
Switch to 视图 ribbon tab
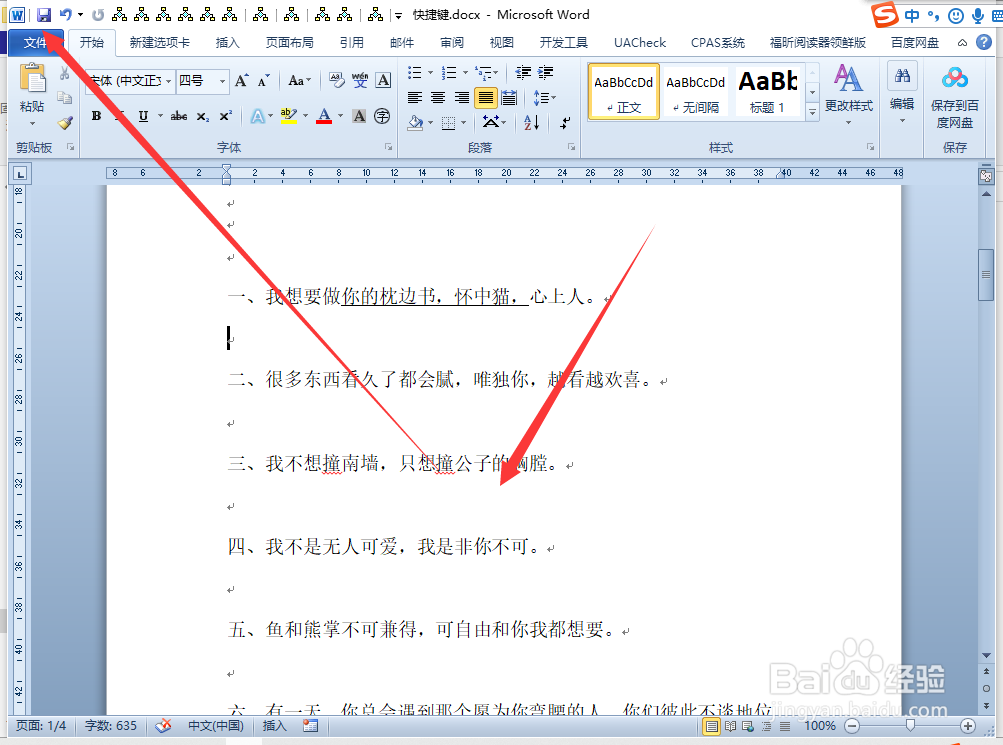(x=502, y=43)
